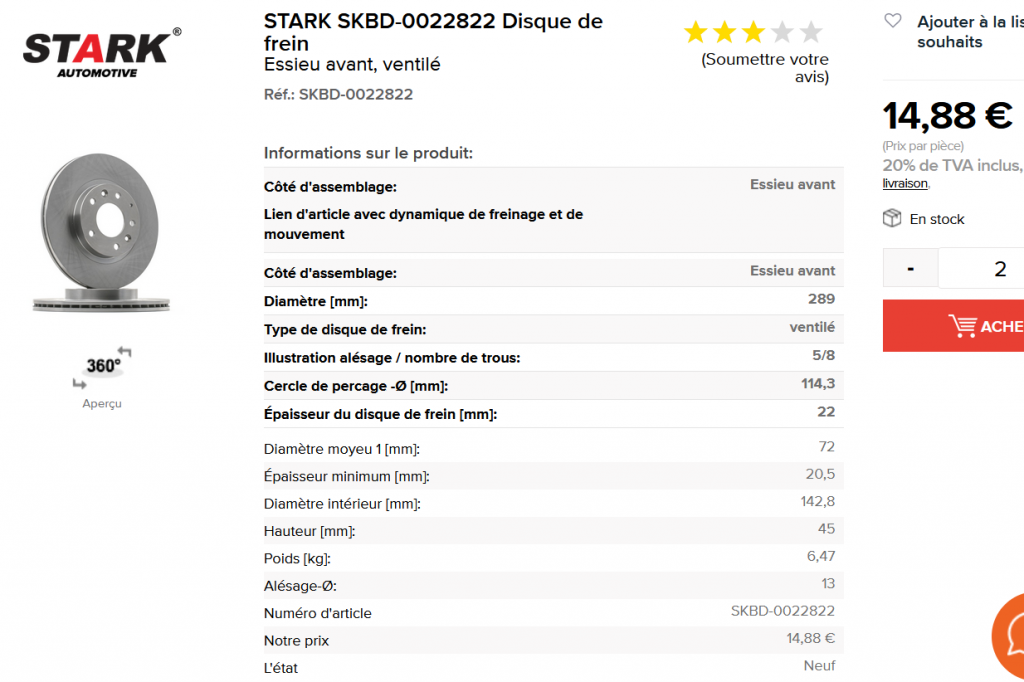Click the STARK Automotive brand logo
Image resolution: width=1024 pixels, height=682 pixels.
pyautogui.click(x=102, y=54)
